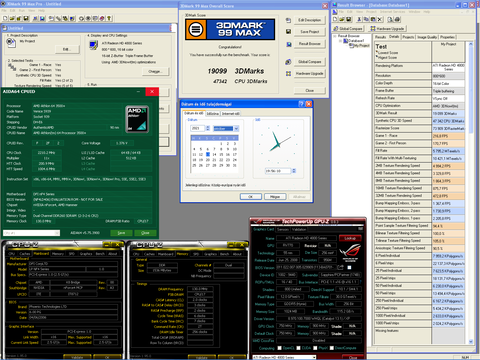Select highlighted day 13 in calendar
The image size is (480, 360).
pos(208,154)
